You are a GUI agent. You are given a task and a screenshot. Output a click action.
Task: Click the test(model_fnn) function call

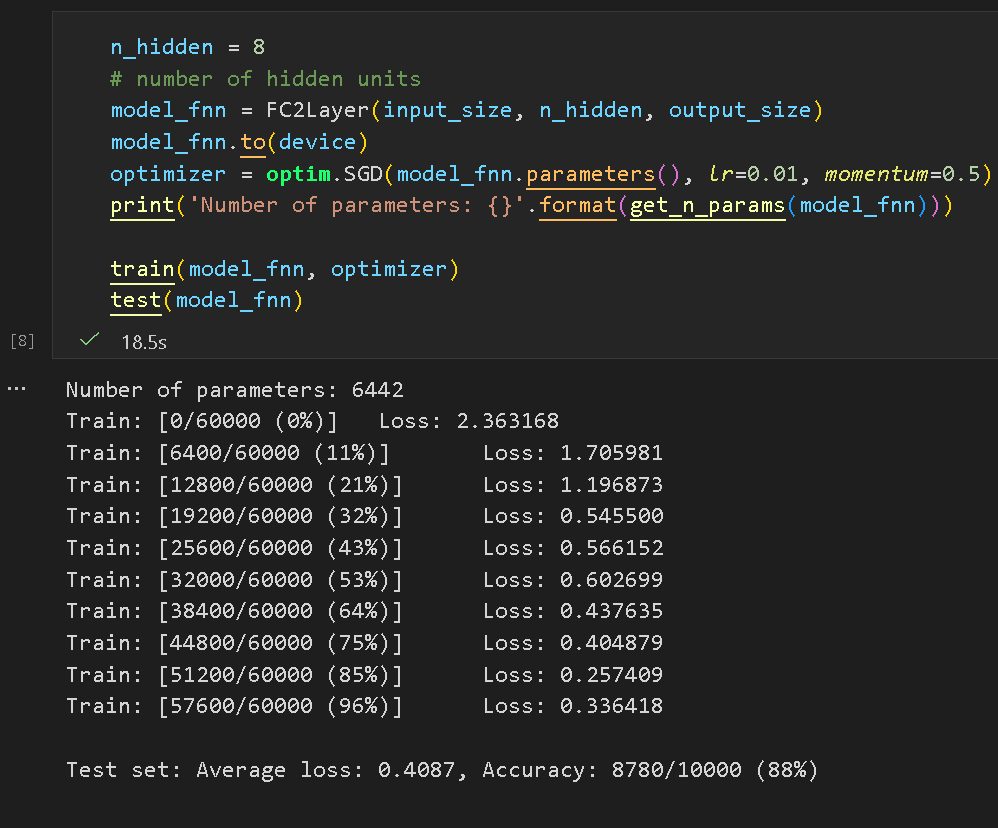pos(206,300)
